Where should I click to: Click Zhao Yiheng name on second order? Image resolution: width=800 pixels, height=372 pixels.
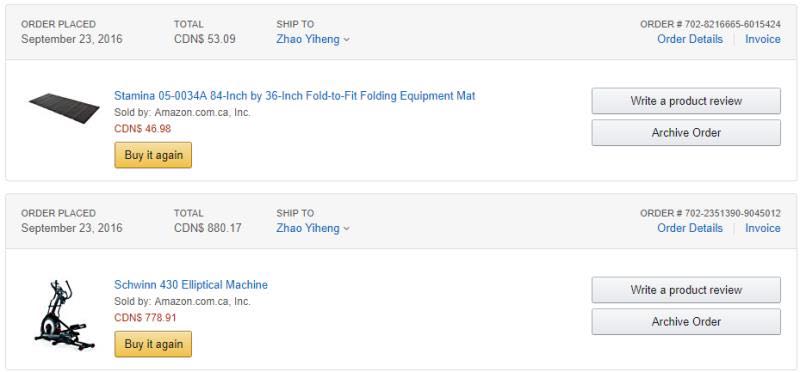pyautogui.click(x=308, y=228)
